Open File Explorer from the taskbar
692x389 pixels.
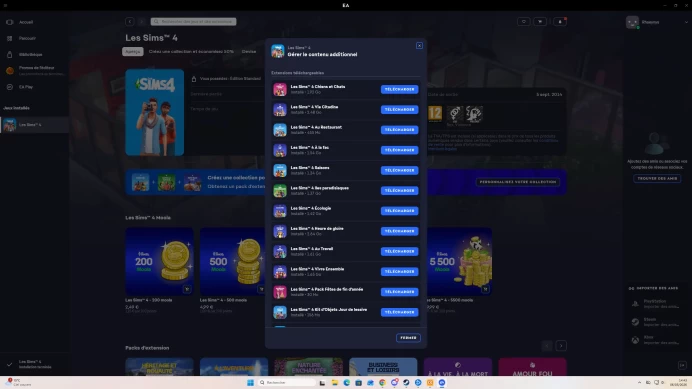[x=335, y=383]
